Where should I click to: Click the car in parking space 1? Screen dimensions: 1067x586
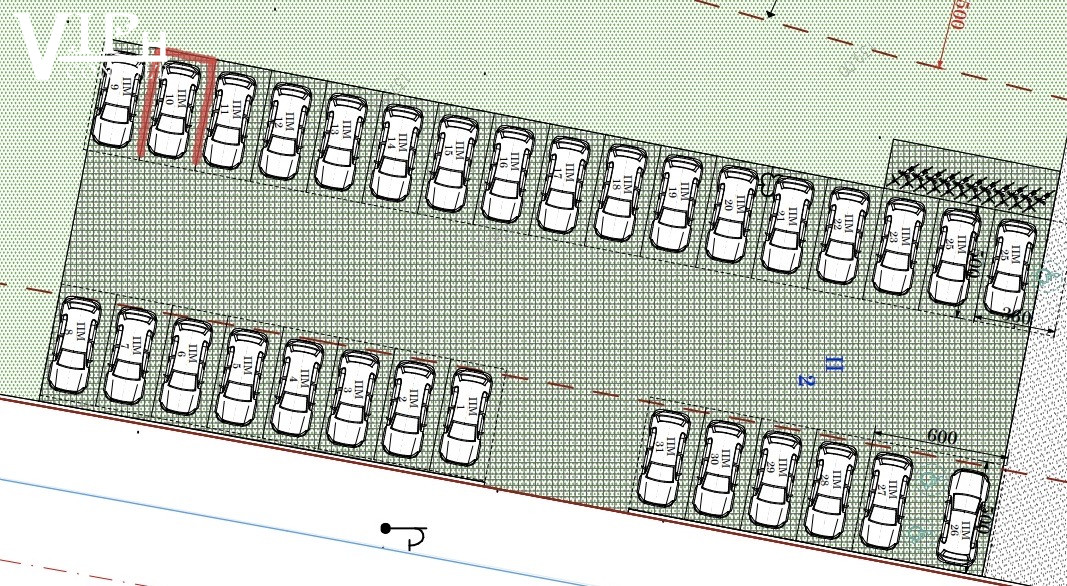[465, 417]
